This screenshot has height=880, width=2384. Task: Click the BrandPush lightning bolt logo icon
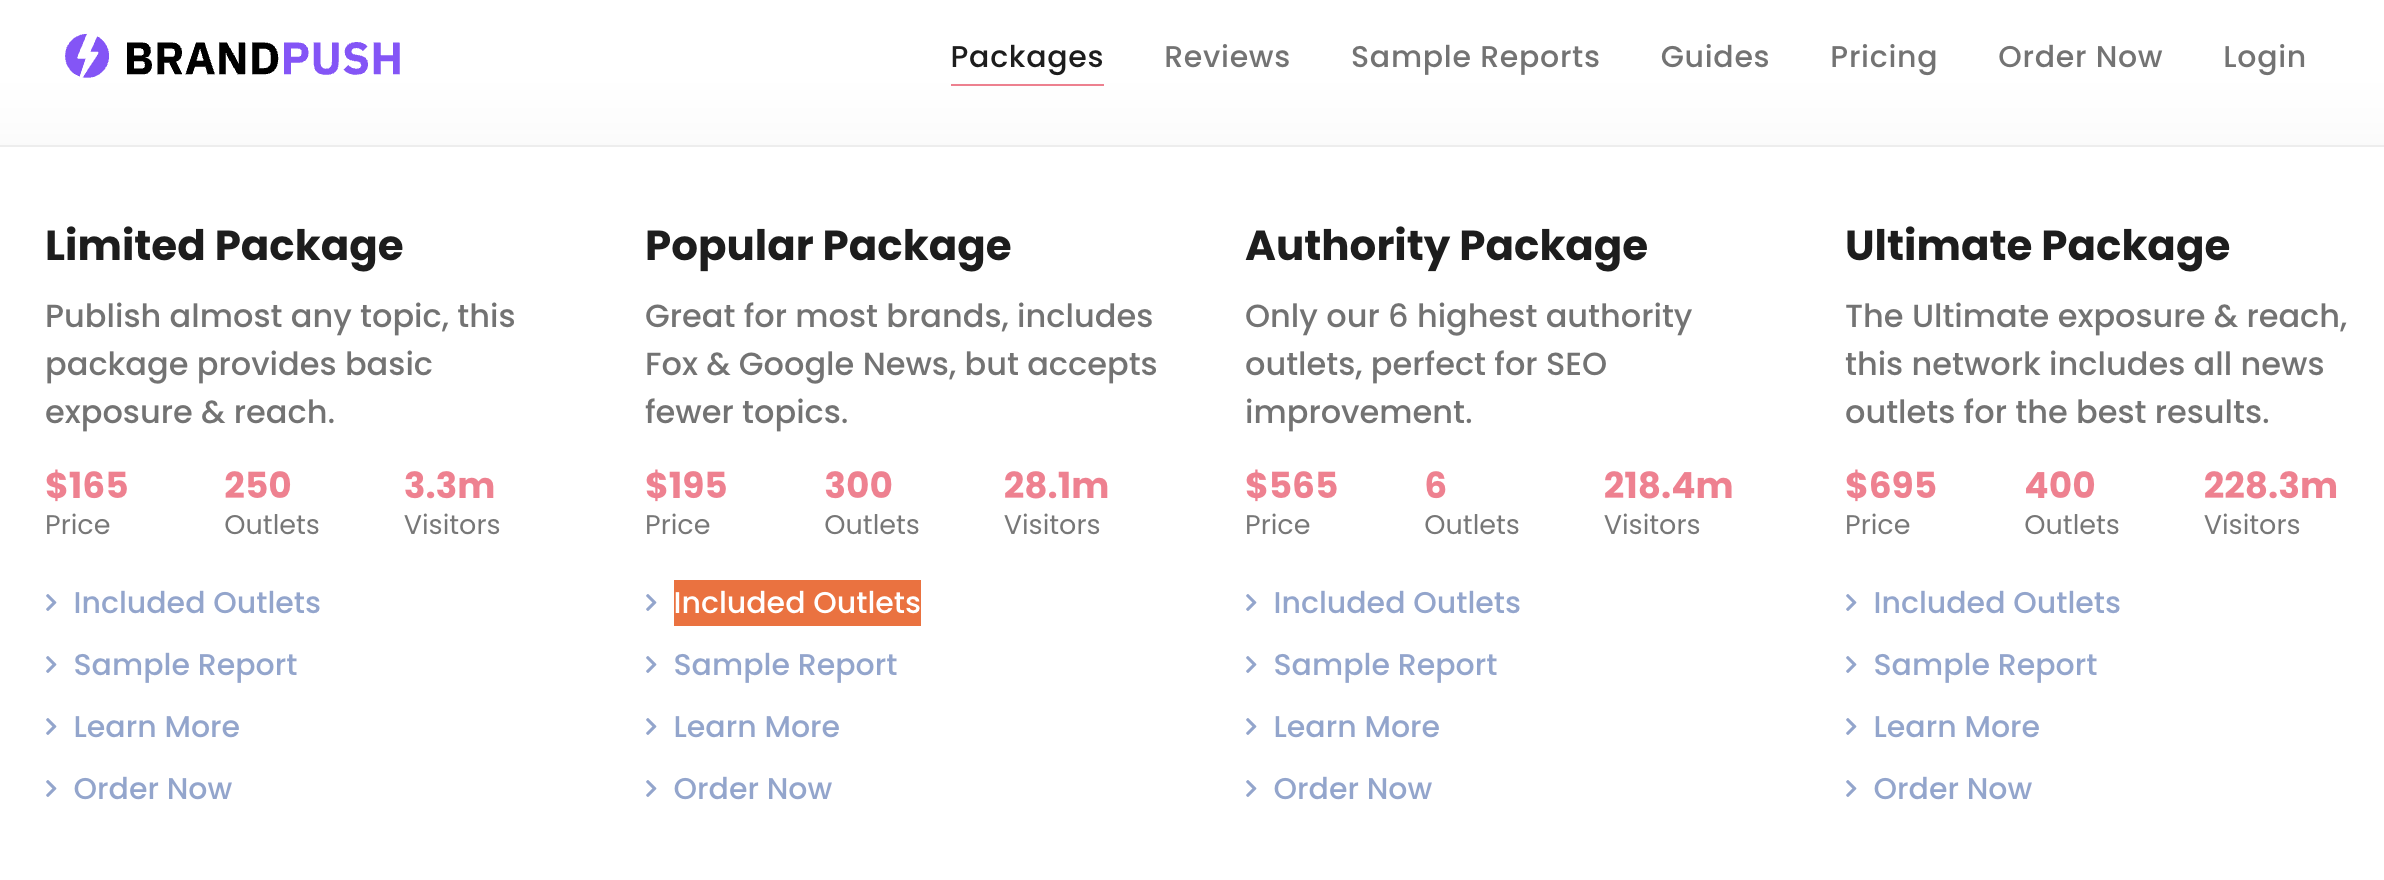(x=87, y=57)
